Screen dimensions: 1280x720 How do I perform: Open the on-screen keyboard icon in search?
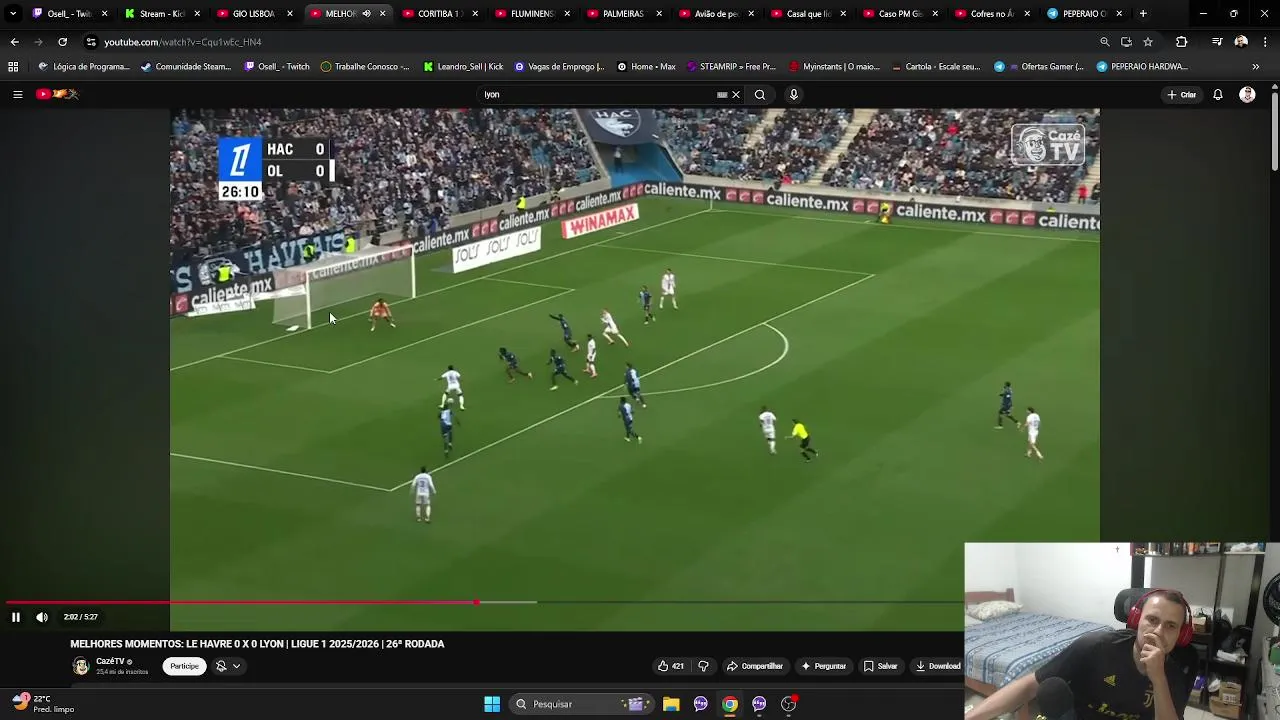point(722,95)
